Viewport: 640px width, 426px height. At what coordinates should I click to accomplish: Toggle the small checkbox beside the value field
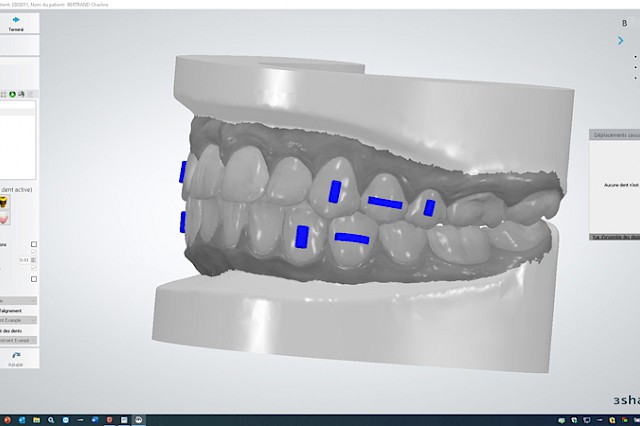(34, 267)
